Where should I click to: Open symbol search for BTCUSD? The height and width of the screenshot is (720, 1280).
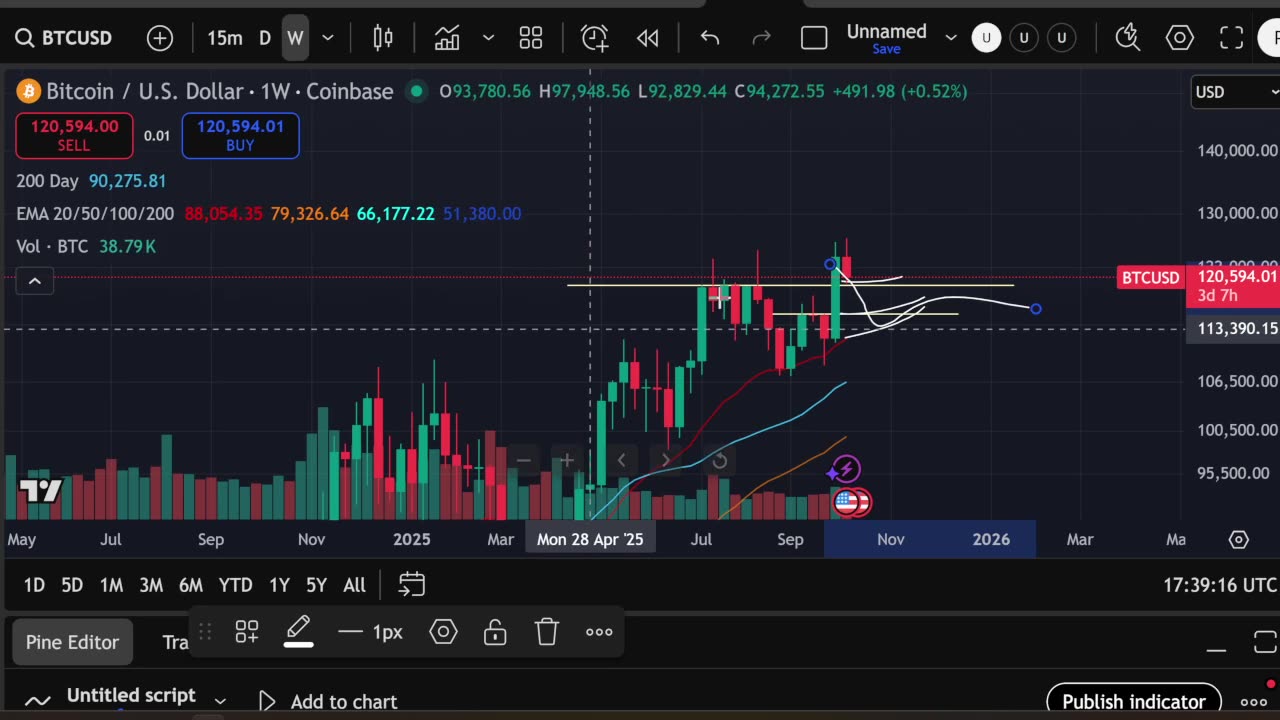point(64,38)
